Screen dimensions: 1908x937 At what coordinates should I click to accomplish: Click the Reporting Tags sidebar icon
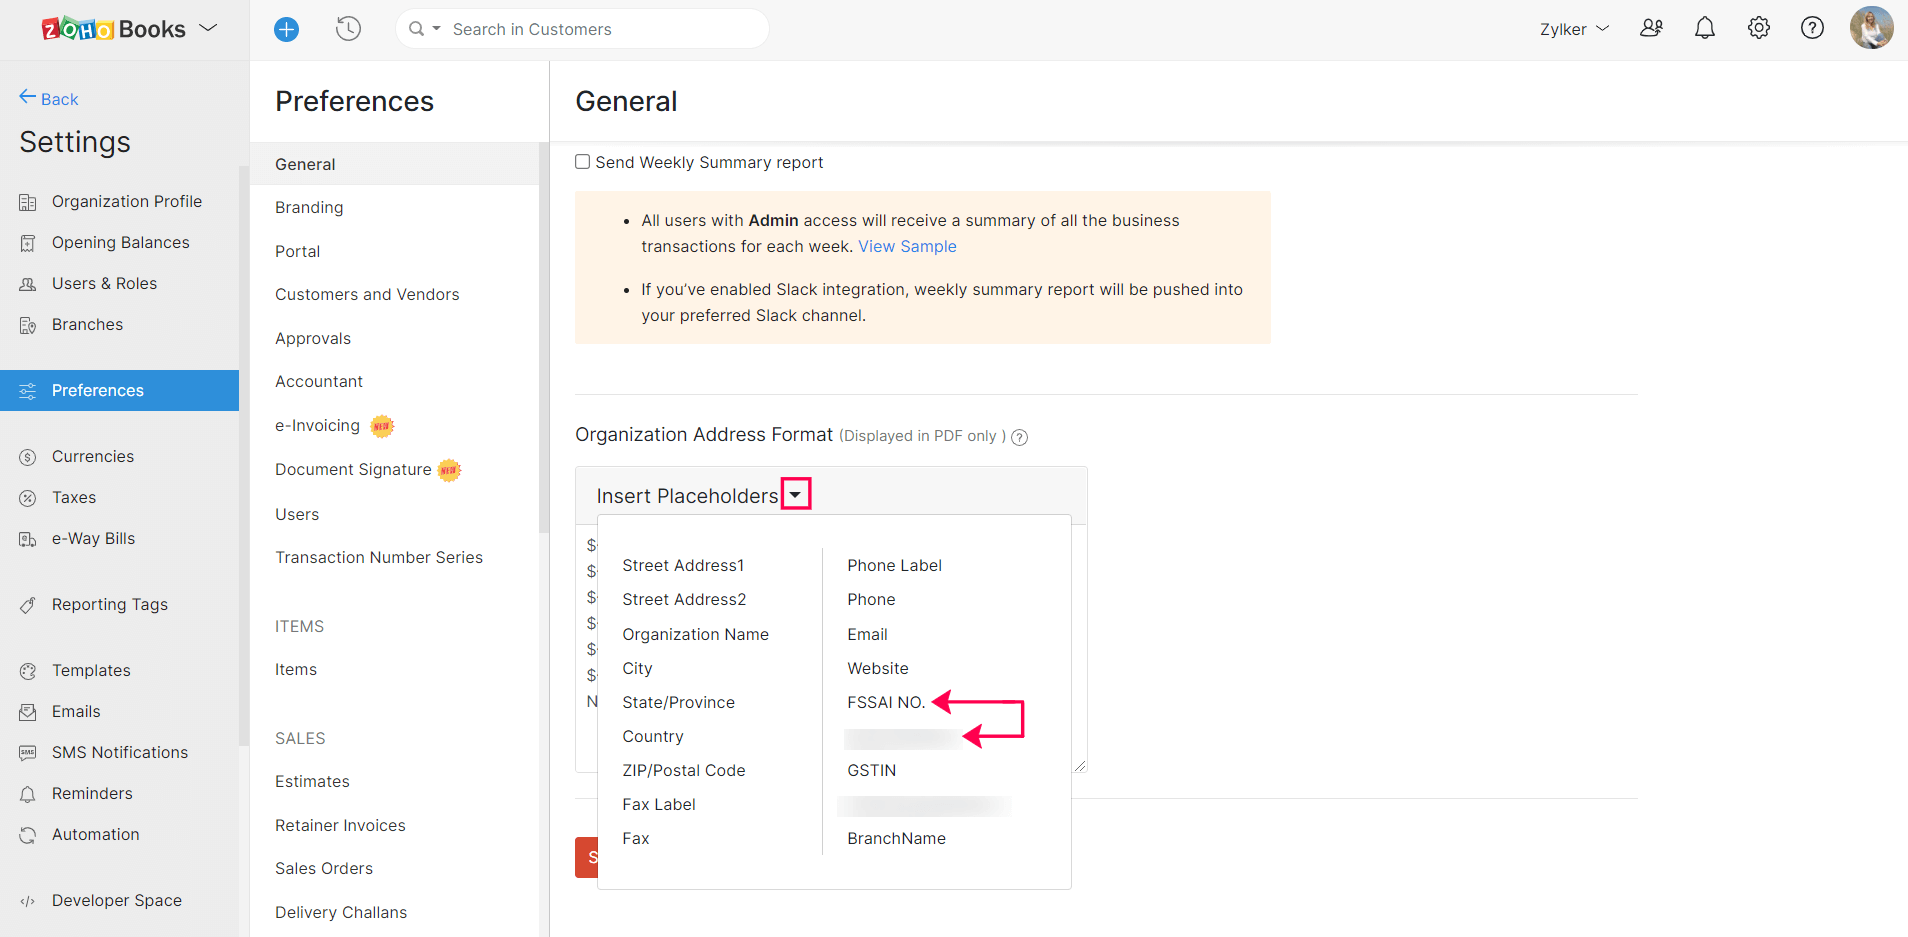(28, 604)
